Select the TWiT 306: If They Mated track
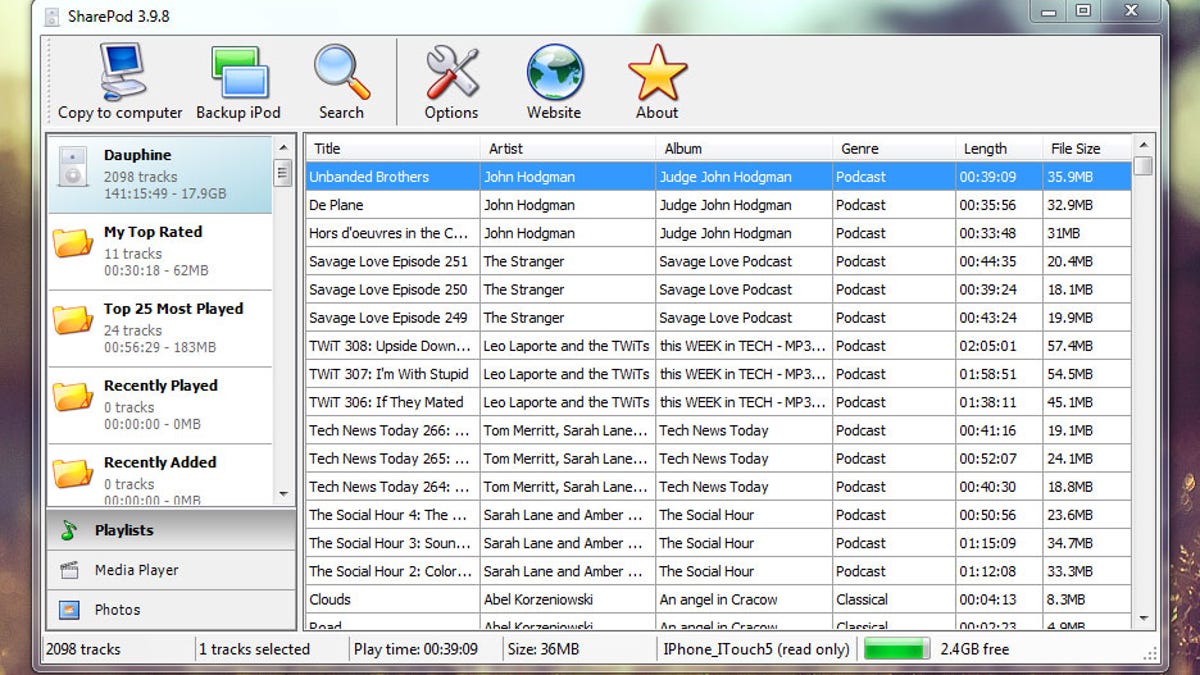This screenshot has height=675, width=1200. pyautogui.click(x=718, y=402)
